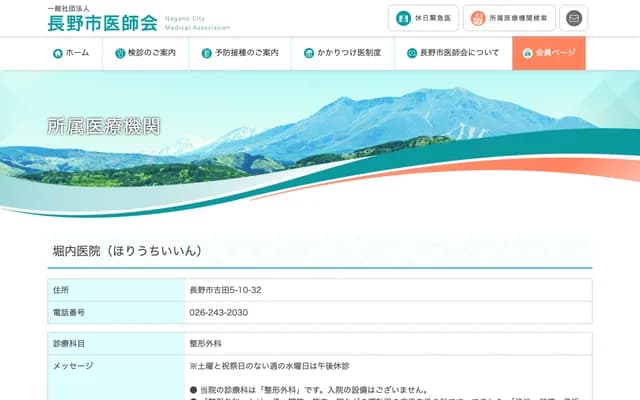Click the 検診のご案内 stethoscope icon
Viewport: 640px width, 400px height.
(120, 53)
